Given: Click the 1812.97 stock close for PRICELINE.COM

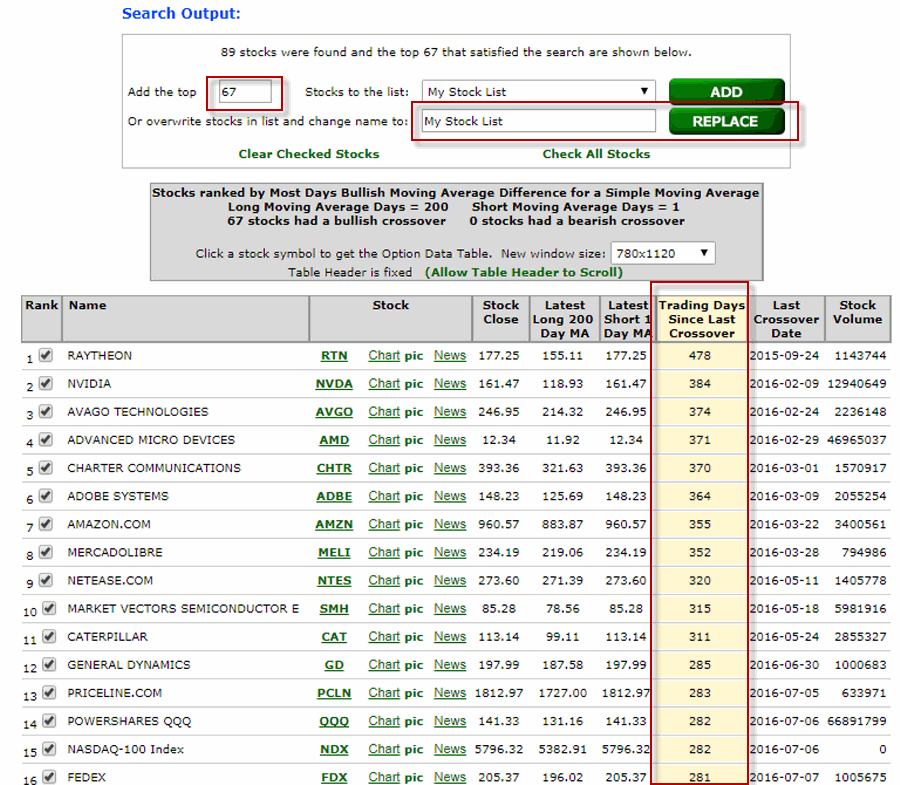Looking at the screenshot, I should point(499,693).
